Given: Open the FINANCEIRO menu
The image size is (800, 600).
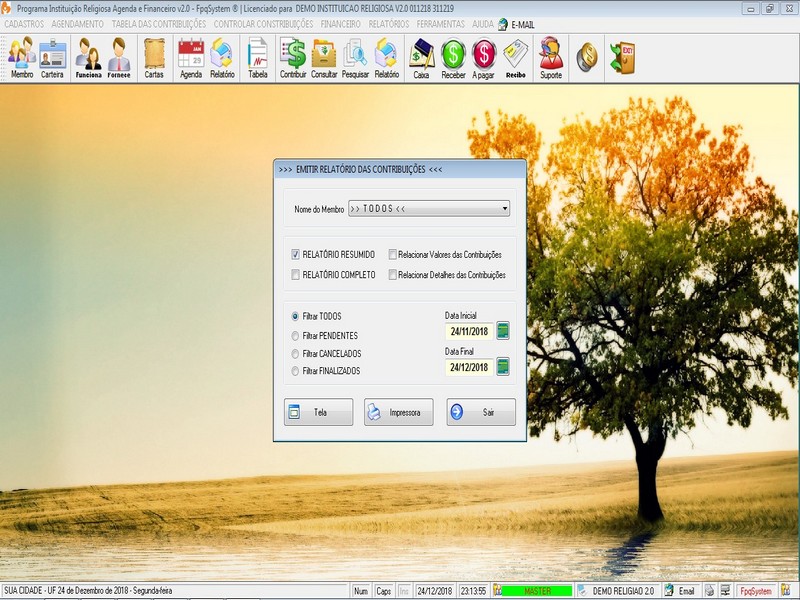Looking at the screenshot, I should click(340, 24).
